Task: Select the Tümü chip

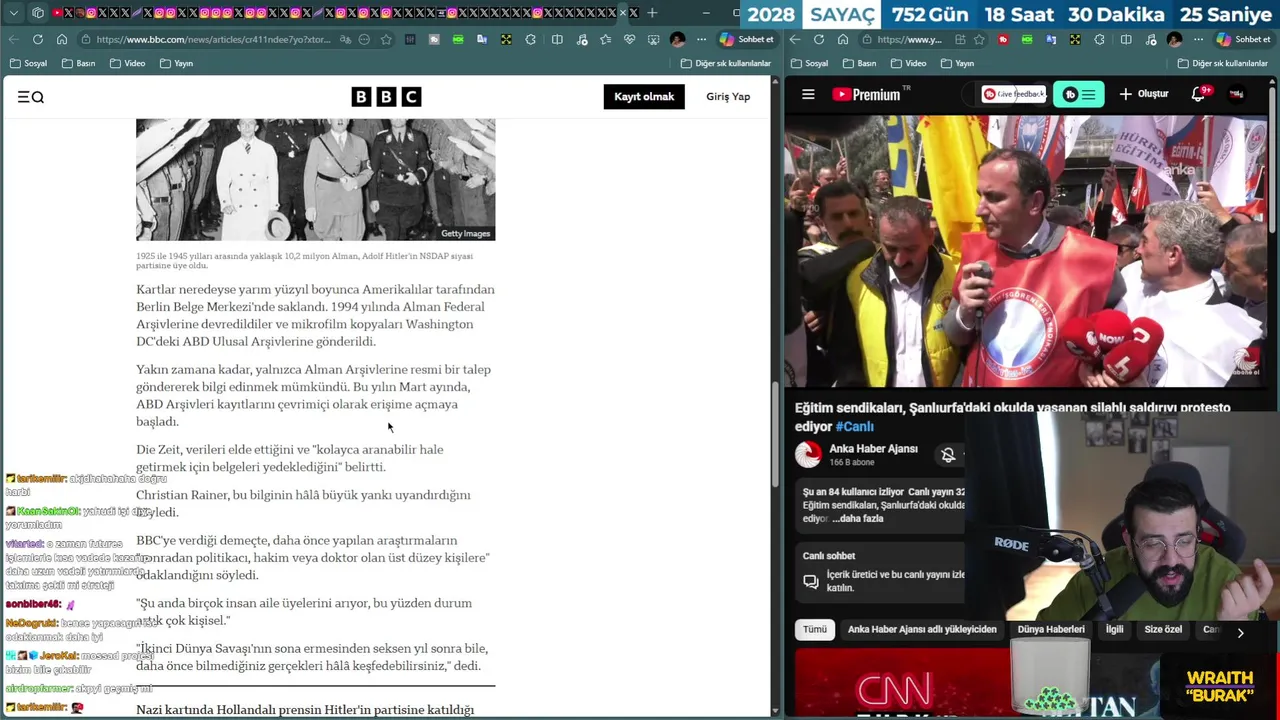Action: [x=815, y=629]
